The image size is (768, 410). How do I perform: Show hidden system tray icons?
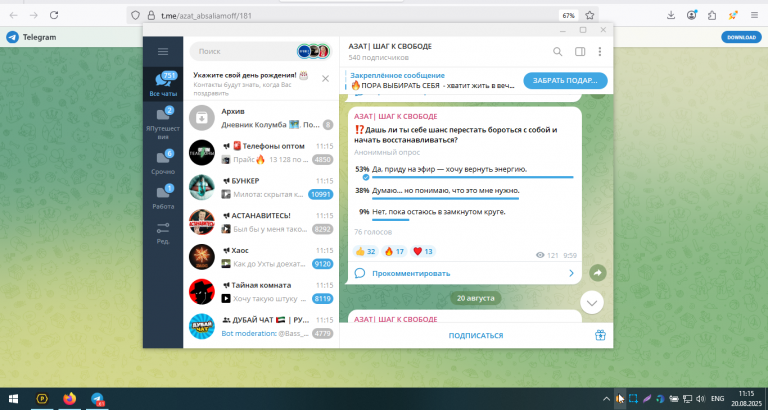point(606,399)
